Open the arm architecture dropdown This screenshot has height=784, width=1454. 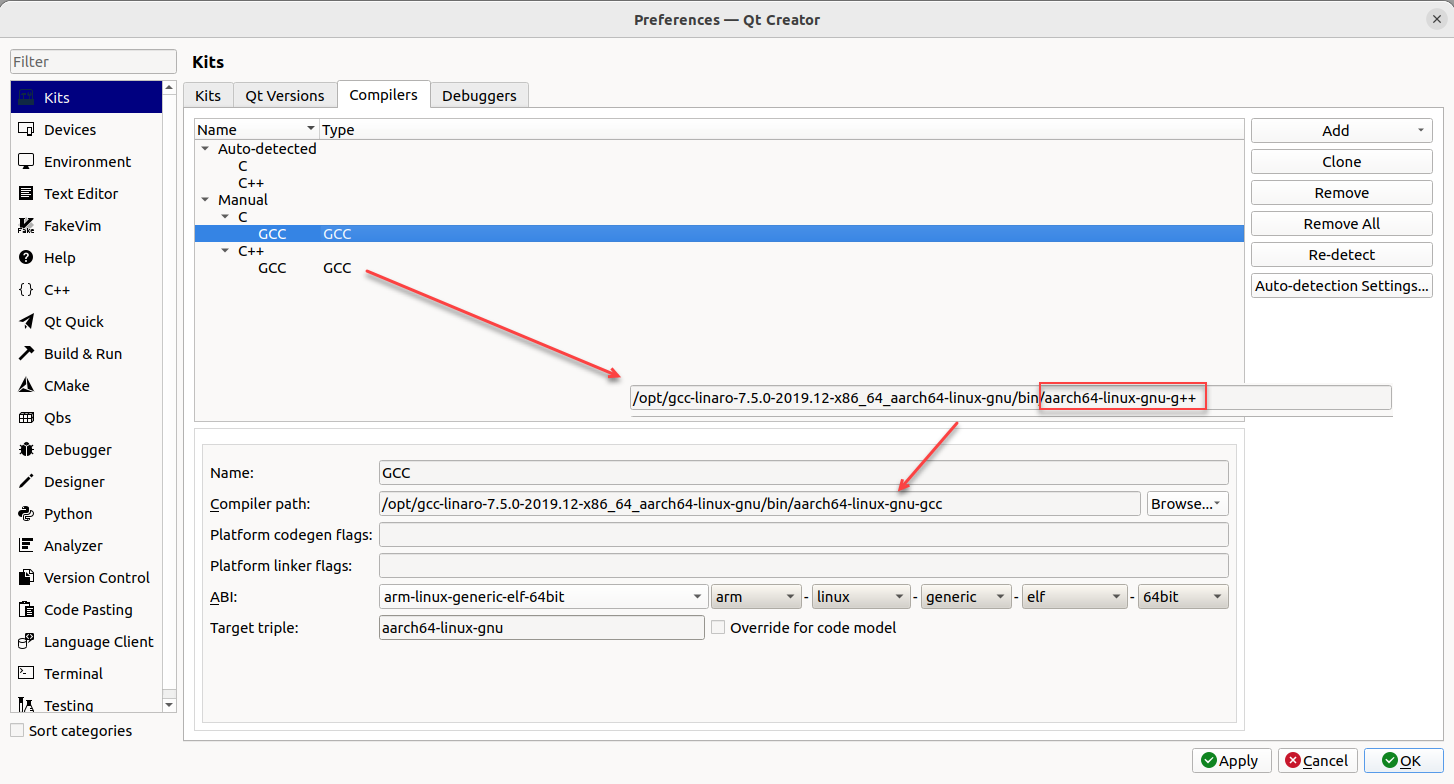tap(757, 597)
